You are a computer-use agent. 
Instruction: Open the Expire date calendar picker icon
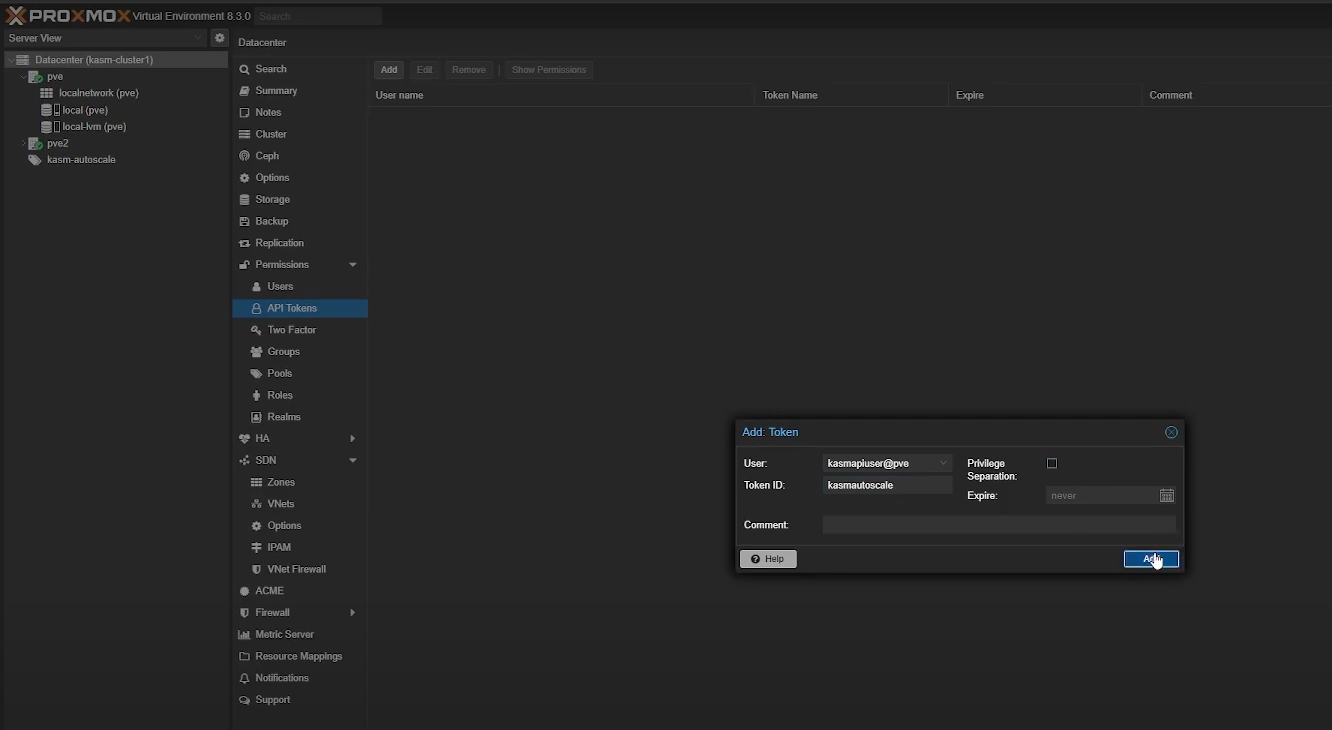coord(1166,495)
